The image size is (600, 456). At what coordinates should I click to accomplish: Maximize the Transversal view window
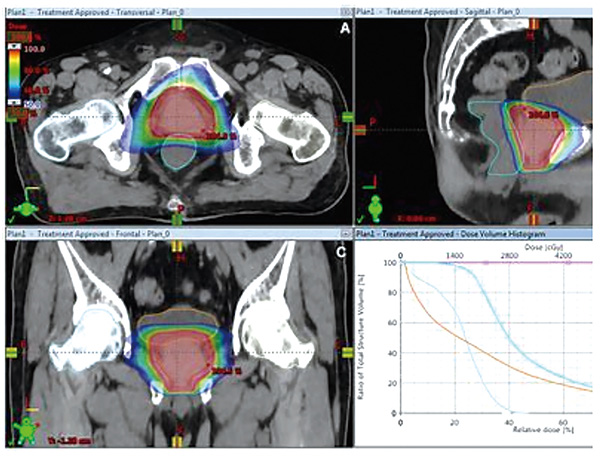click(x=346, y=12)
